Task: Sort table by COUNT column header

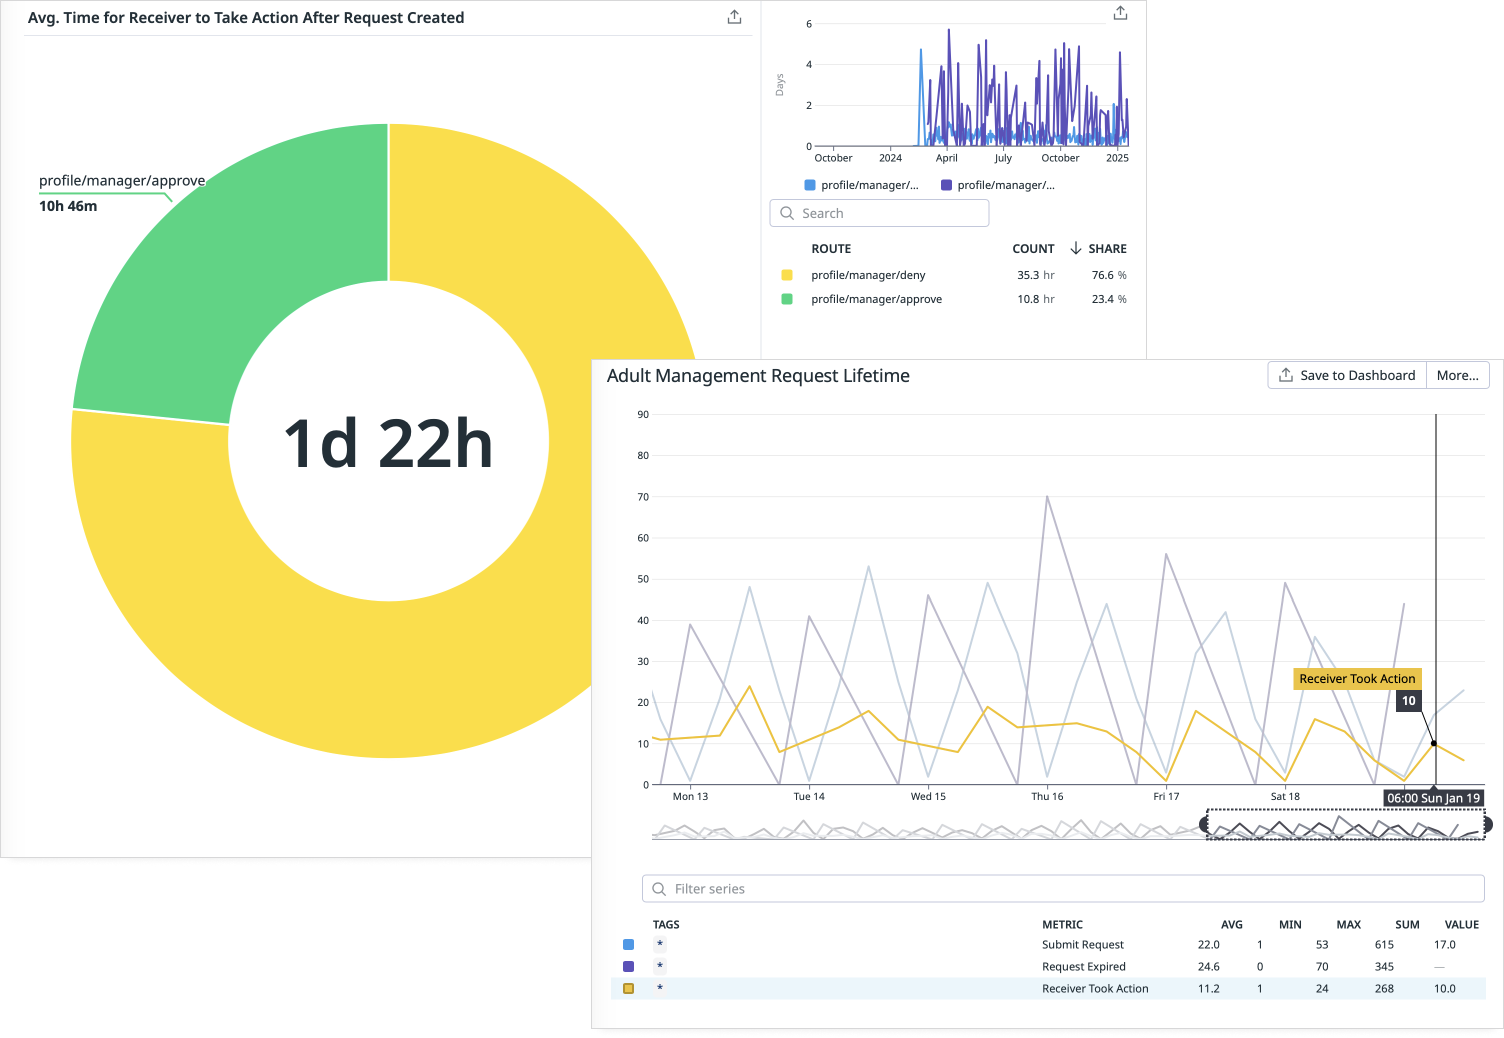Action: [1032, 249]
